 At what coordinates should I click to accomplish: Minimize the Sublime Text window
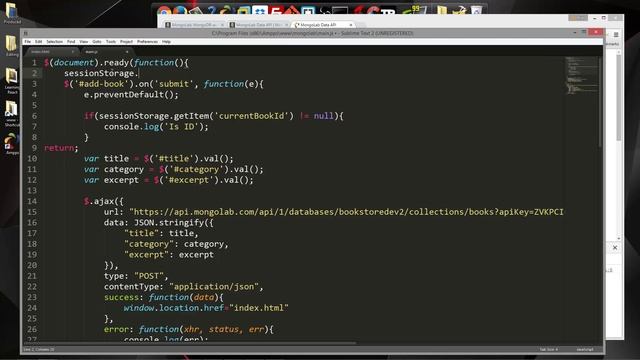tap(575, 32)
